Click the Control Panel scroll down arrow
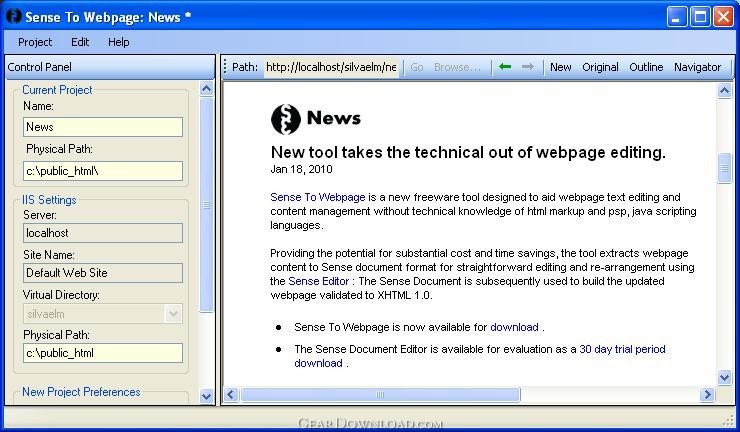 pos(206,396)
